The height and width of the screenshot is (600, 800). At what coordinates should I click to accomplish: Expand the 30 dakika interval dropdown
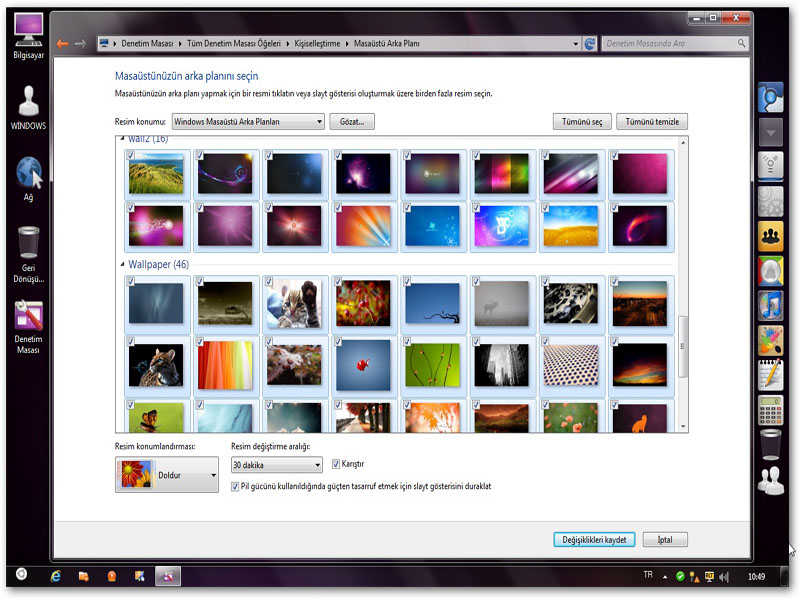tap(277, 465)
